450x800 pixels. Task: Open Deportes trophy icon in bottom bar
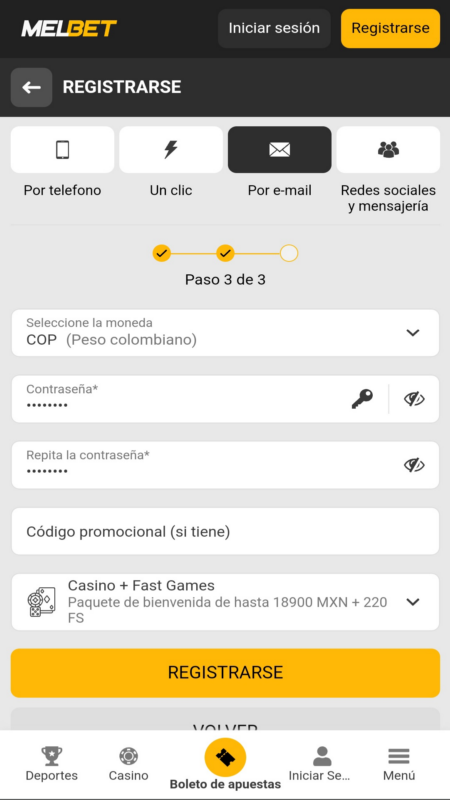pyautogui.click(x=52, y=756)
